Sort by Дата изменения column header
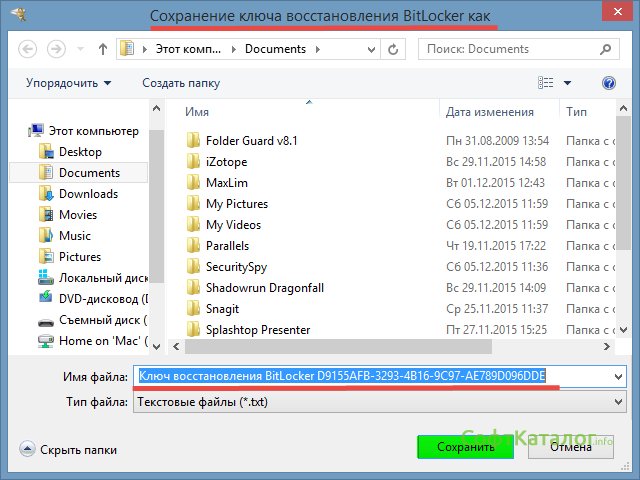 tap(489, 112)
